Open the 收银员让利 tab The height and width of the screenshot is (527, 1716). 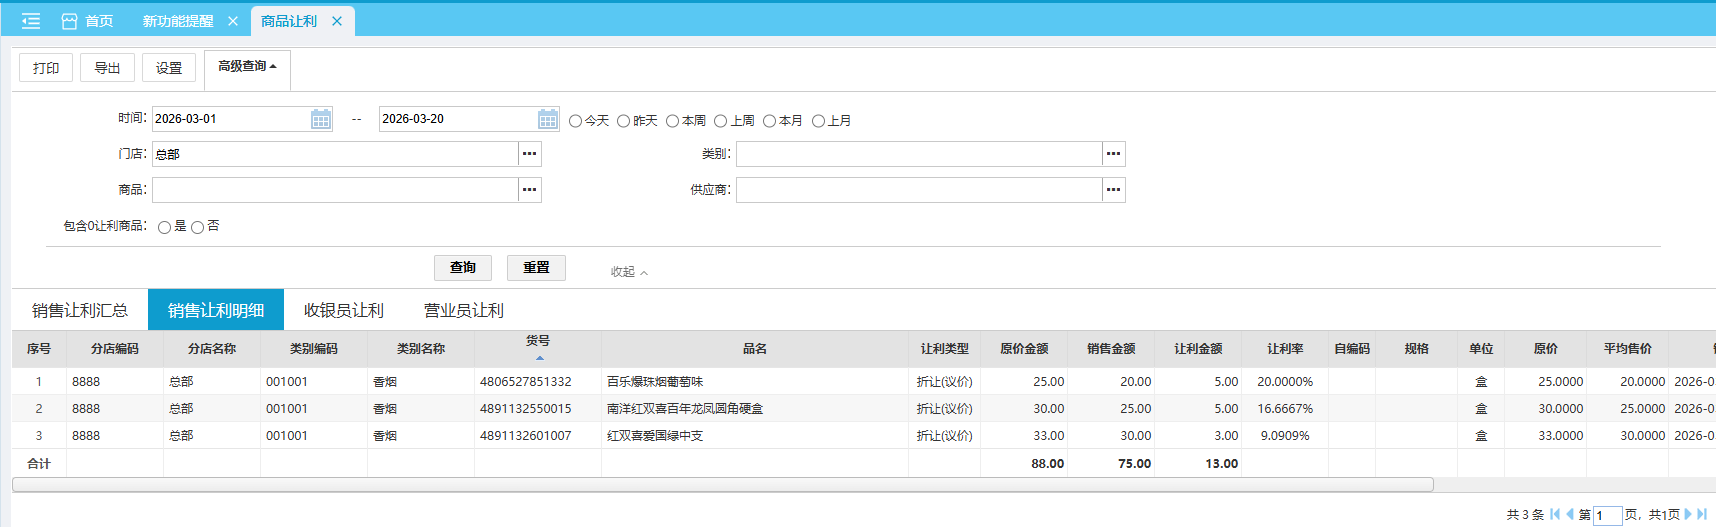coord(343,310)
